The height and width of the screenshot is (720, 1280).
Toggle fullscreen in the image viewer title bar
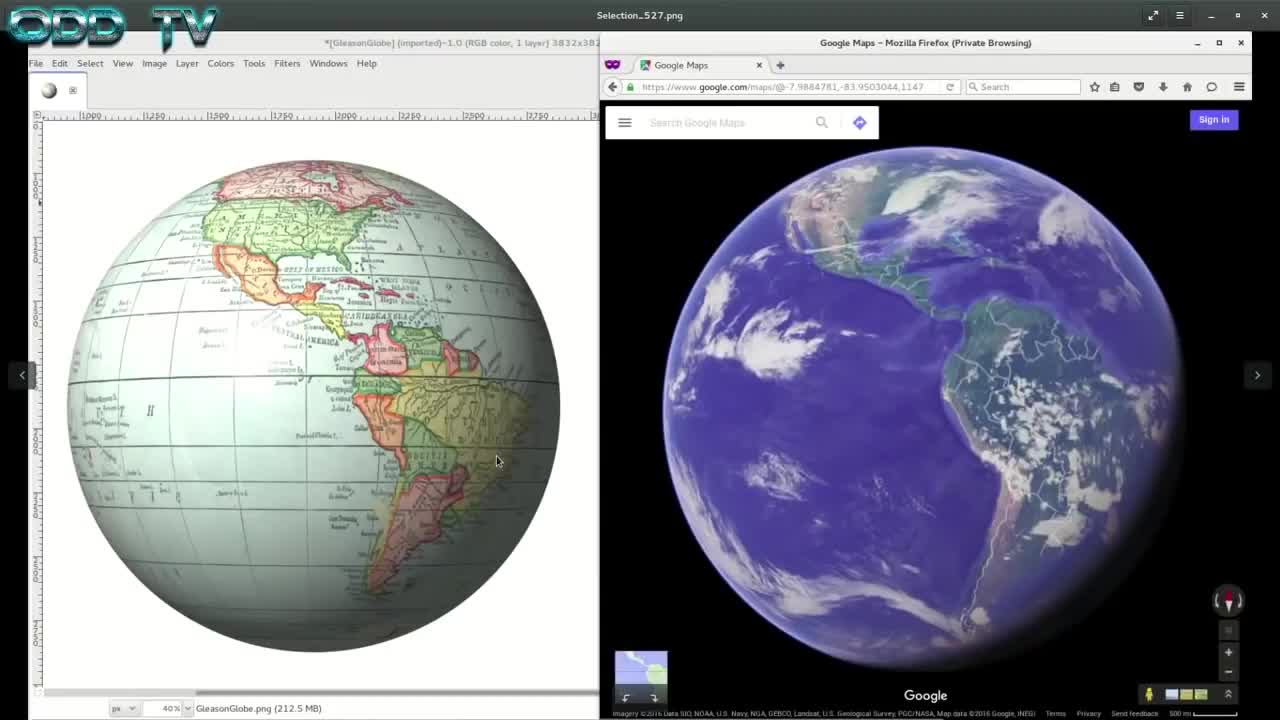[x=1153, y=15]
